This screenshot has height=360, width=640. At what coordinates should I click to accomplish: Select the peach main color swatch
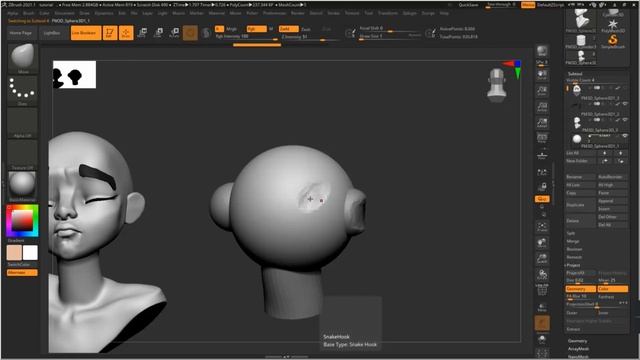[x=14, y=253]
